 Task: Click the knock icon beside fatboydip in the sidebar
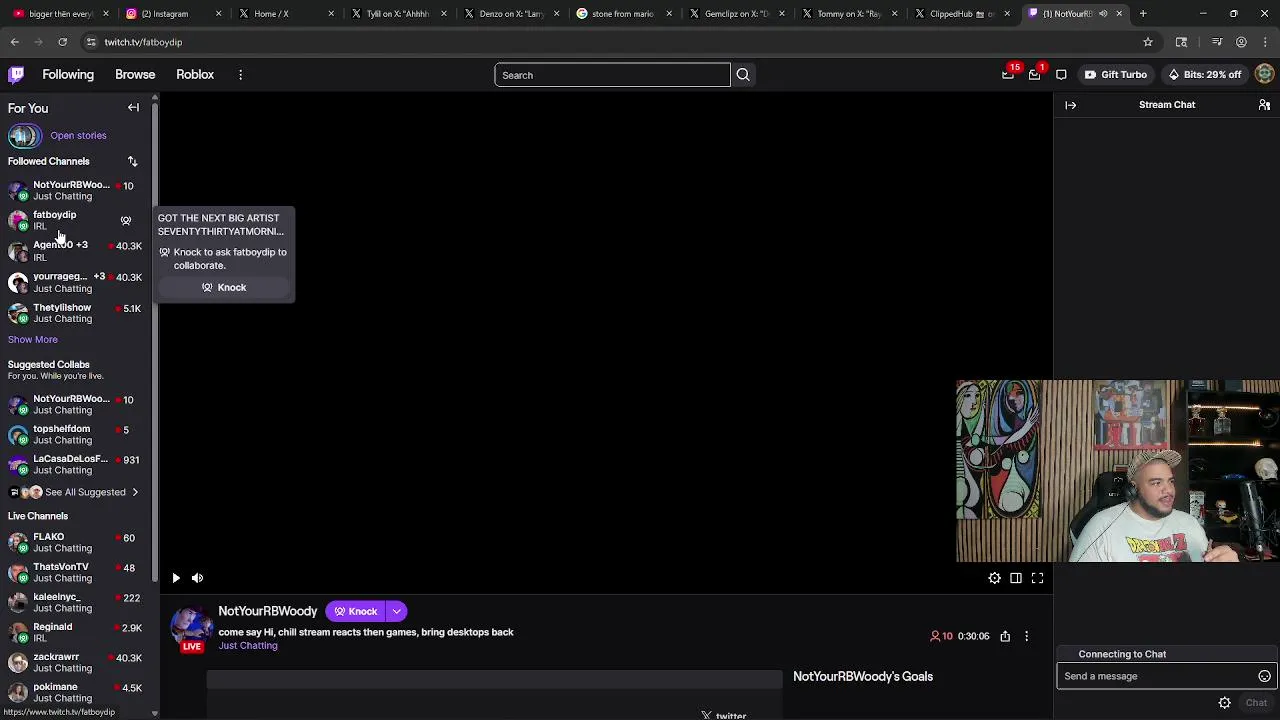click(x=125, y=221)
